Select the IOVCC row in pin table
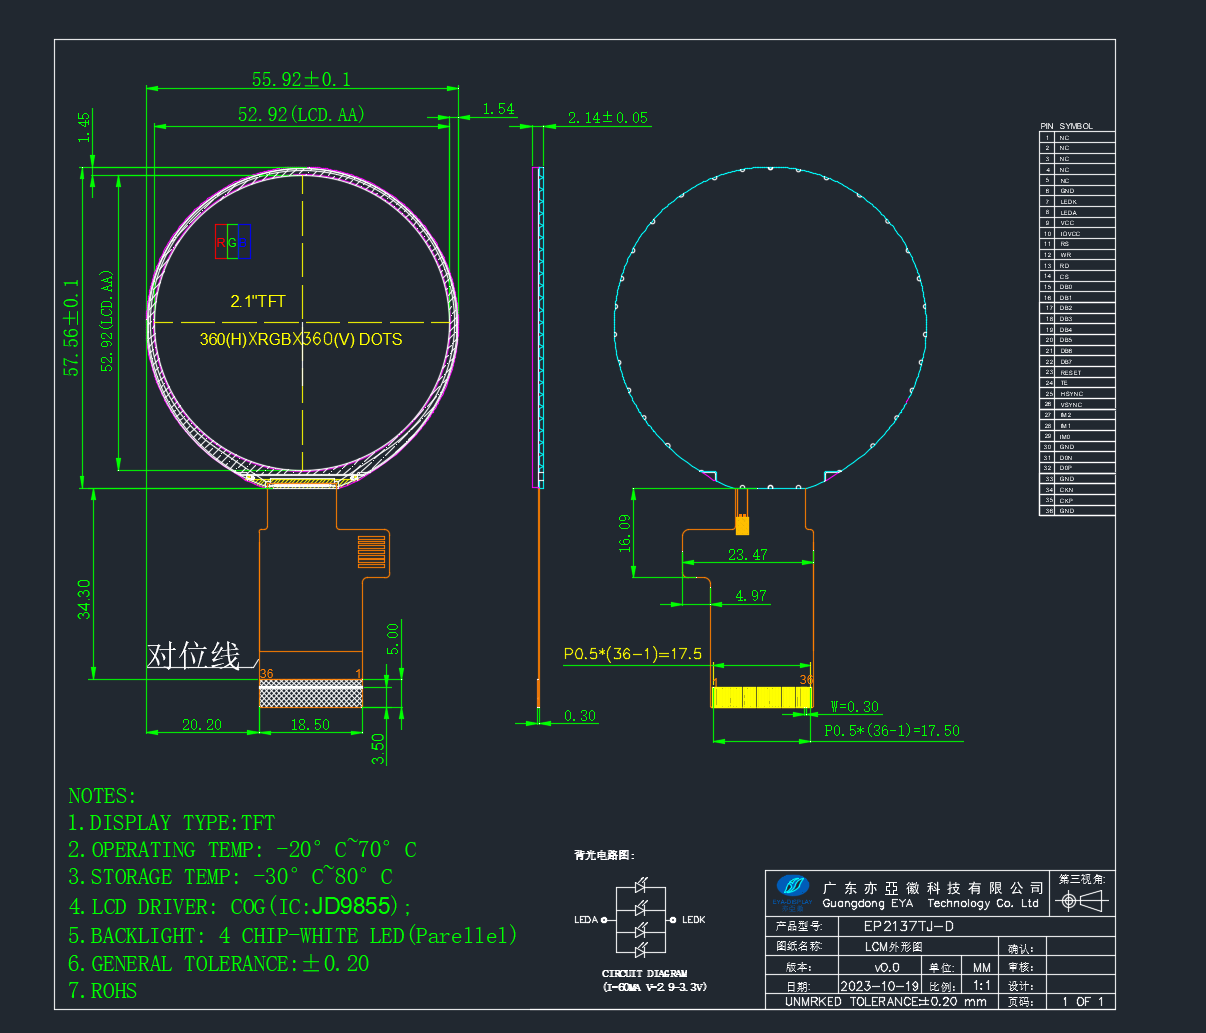Image resolution: width=1206 pixels, height=1033 pixels. (x=1077, y=234)
